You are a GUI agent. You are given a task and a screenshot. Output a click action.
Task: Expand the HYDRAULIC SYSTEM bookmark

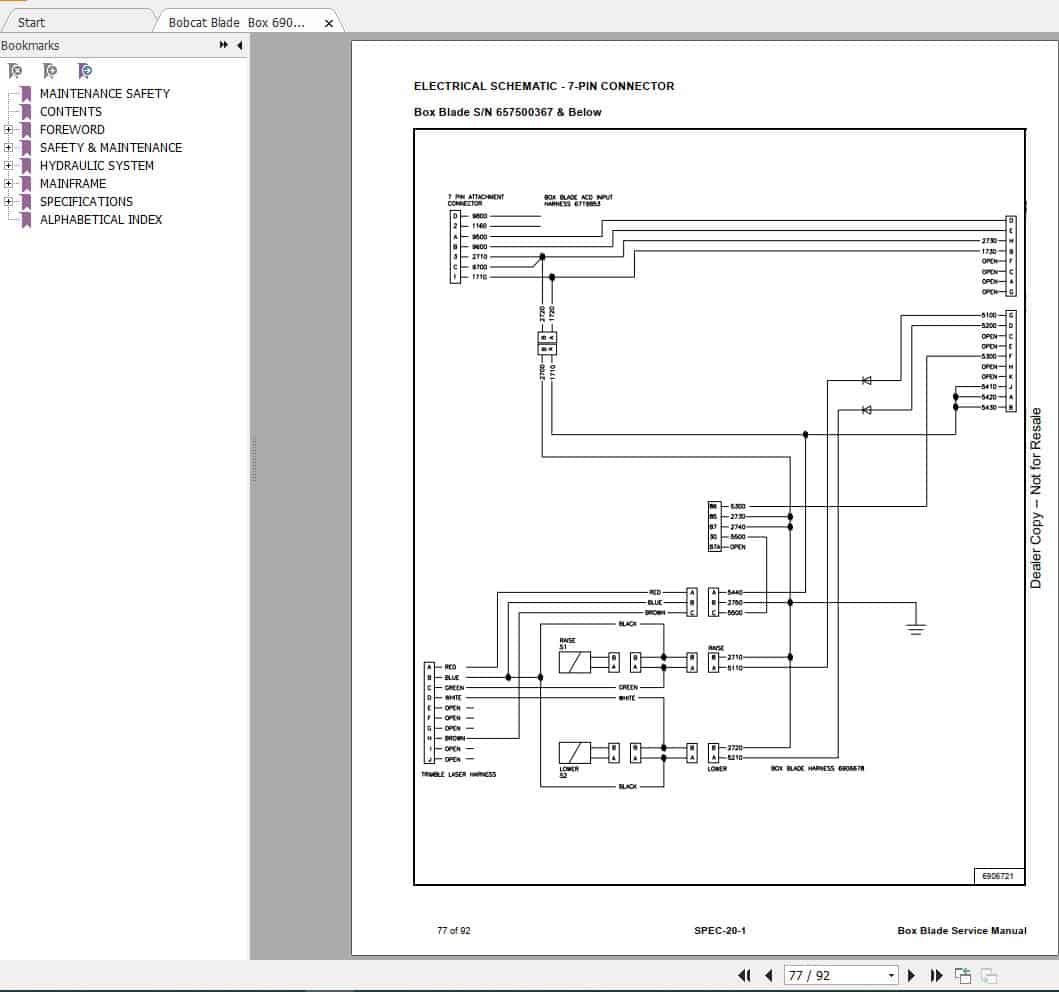(8, 166)
